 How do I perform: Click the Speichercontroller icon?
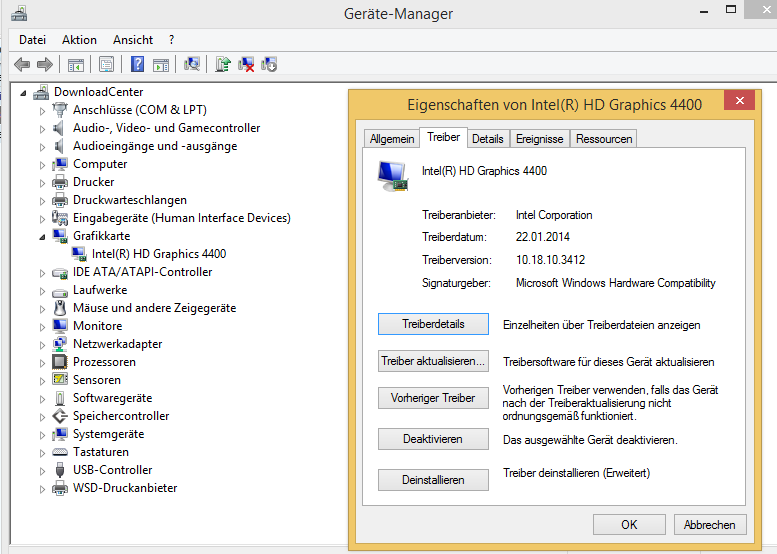click(x=60, y=416)
